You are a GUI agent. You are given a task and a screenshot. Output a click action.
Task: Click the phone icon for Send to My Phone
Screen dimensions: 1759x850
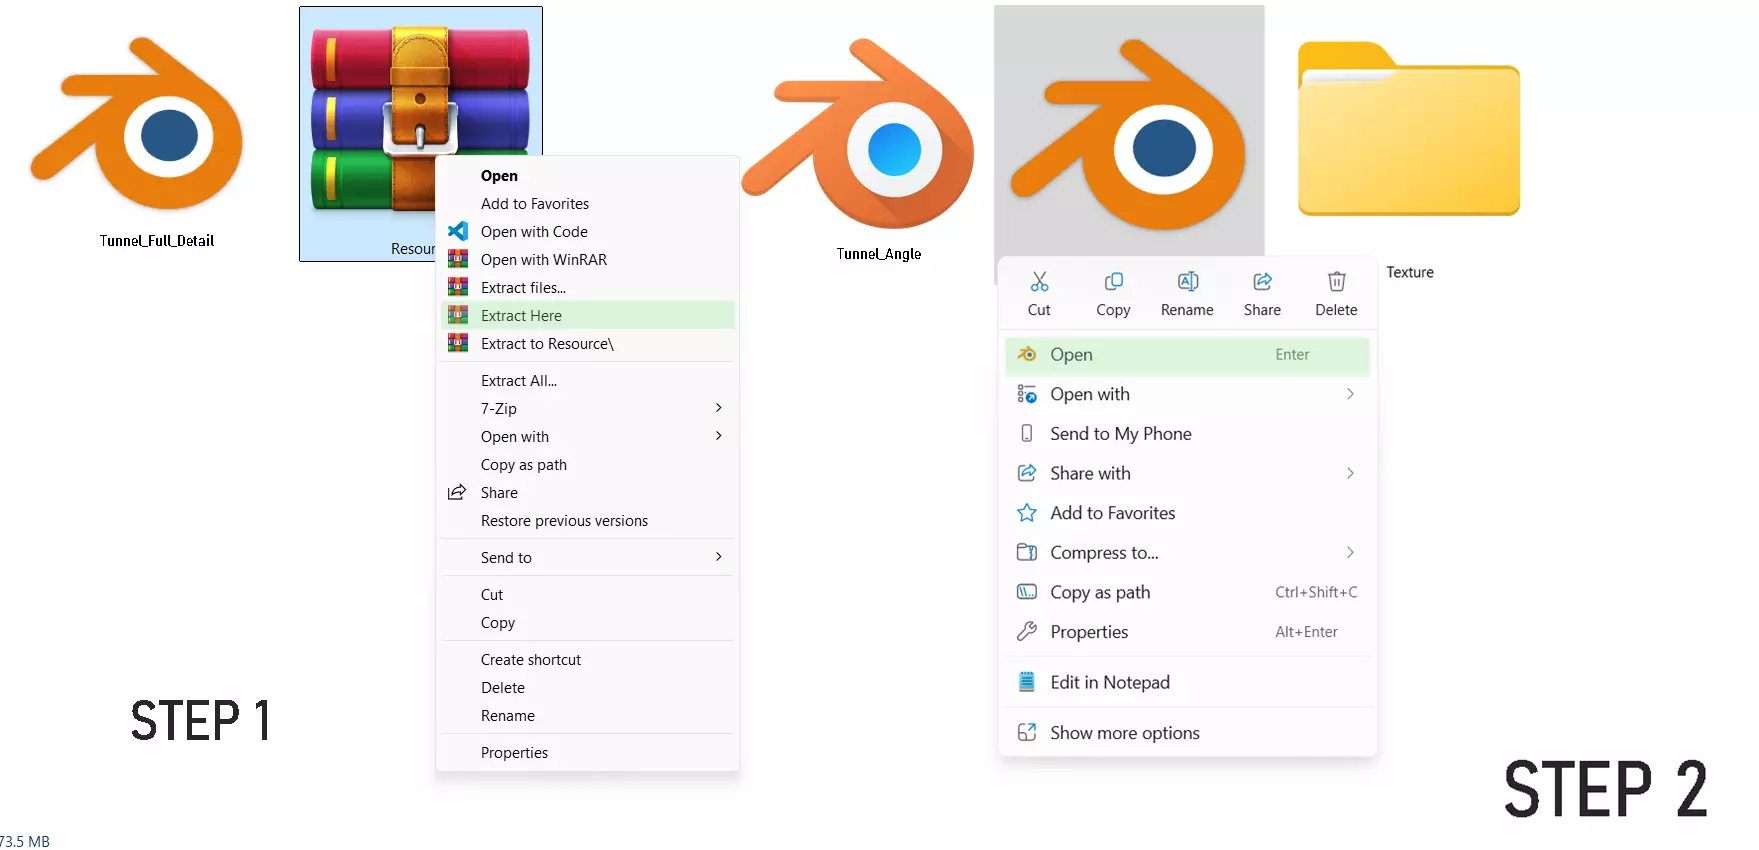(x=1027, y=433)
